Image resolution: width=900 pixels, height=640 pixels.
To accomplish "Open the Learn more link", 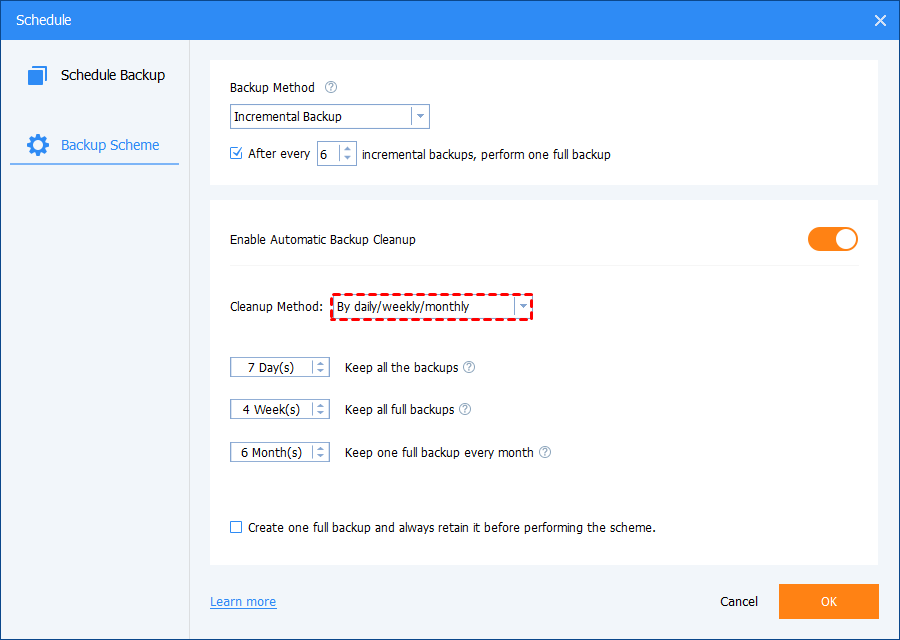I will 243,602.
